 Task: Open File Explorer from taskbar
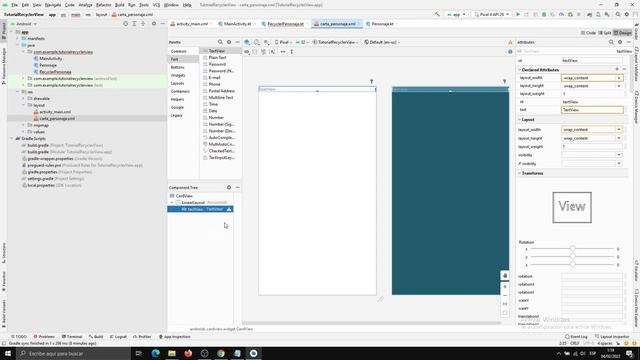pos(172,353)
